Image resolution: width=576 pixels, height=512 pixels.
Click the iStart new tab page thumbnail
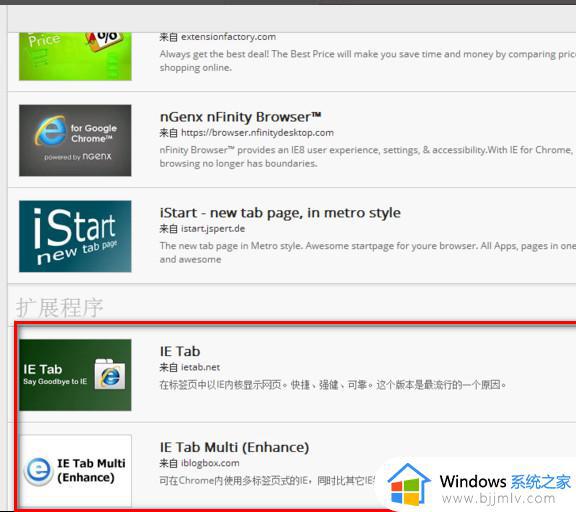pos(75,236)
